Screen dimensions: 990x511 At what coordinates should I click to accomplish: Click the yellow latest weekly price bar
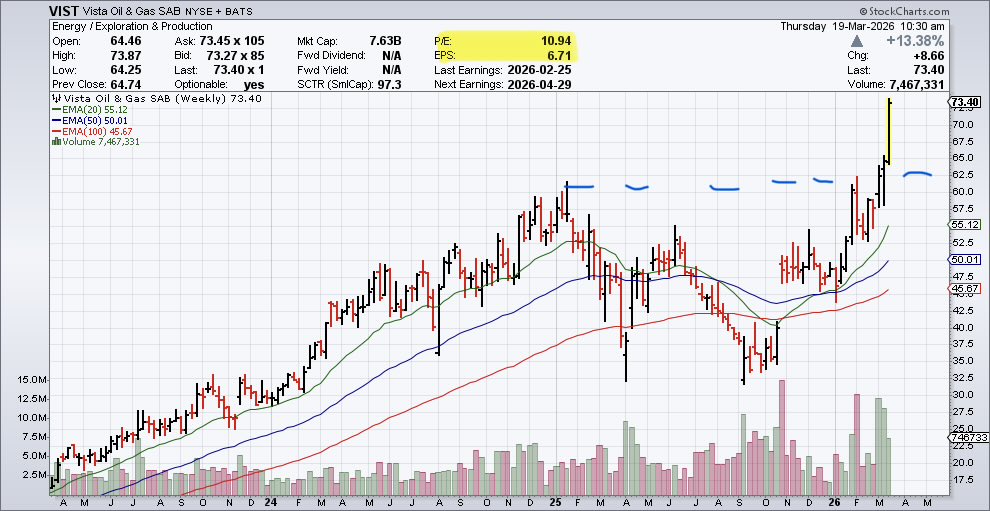pyautogui.click(x=889, y=131)
